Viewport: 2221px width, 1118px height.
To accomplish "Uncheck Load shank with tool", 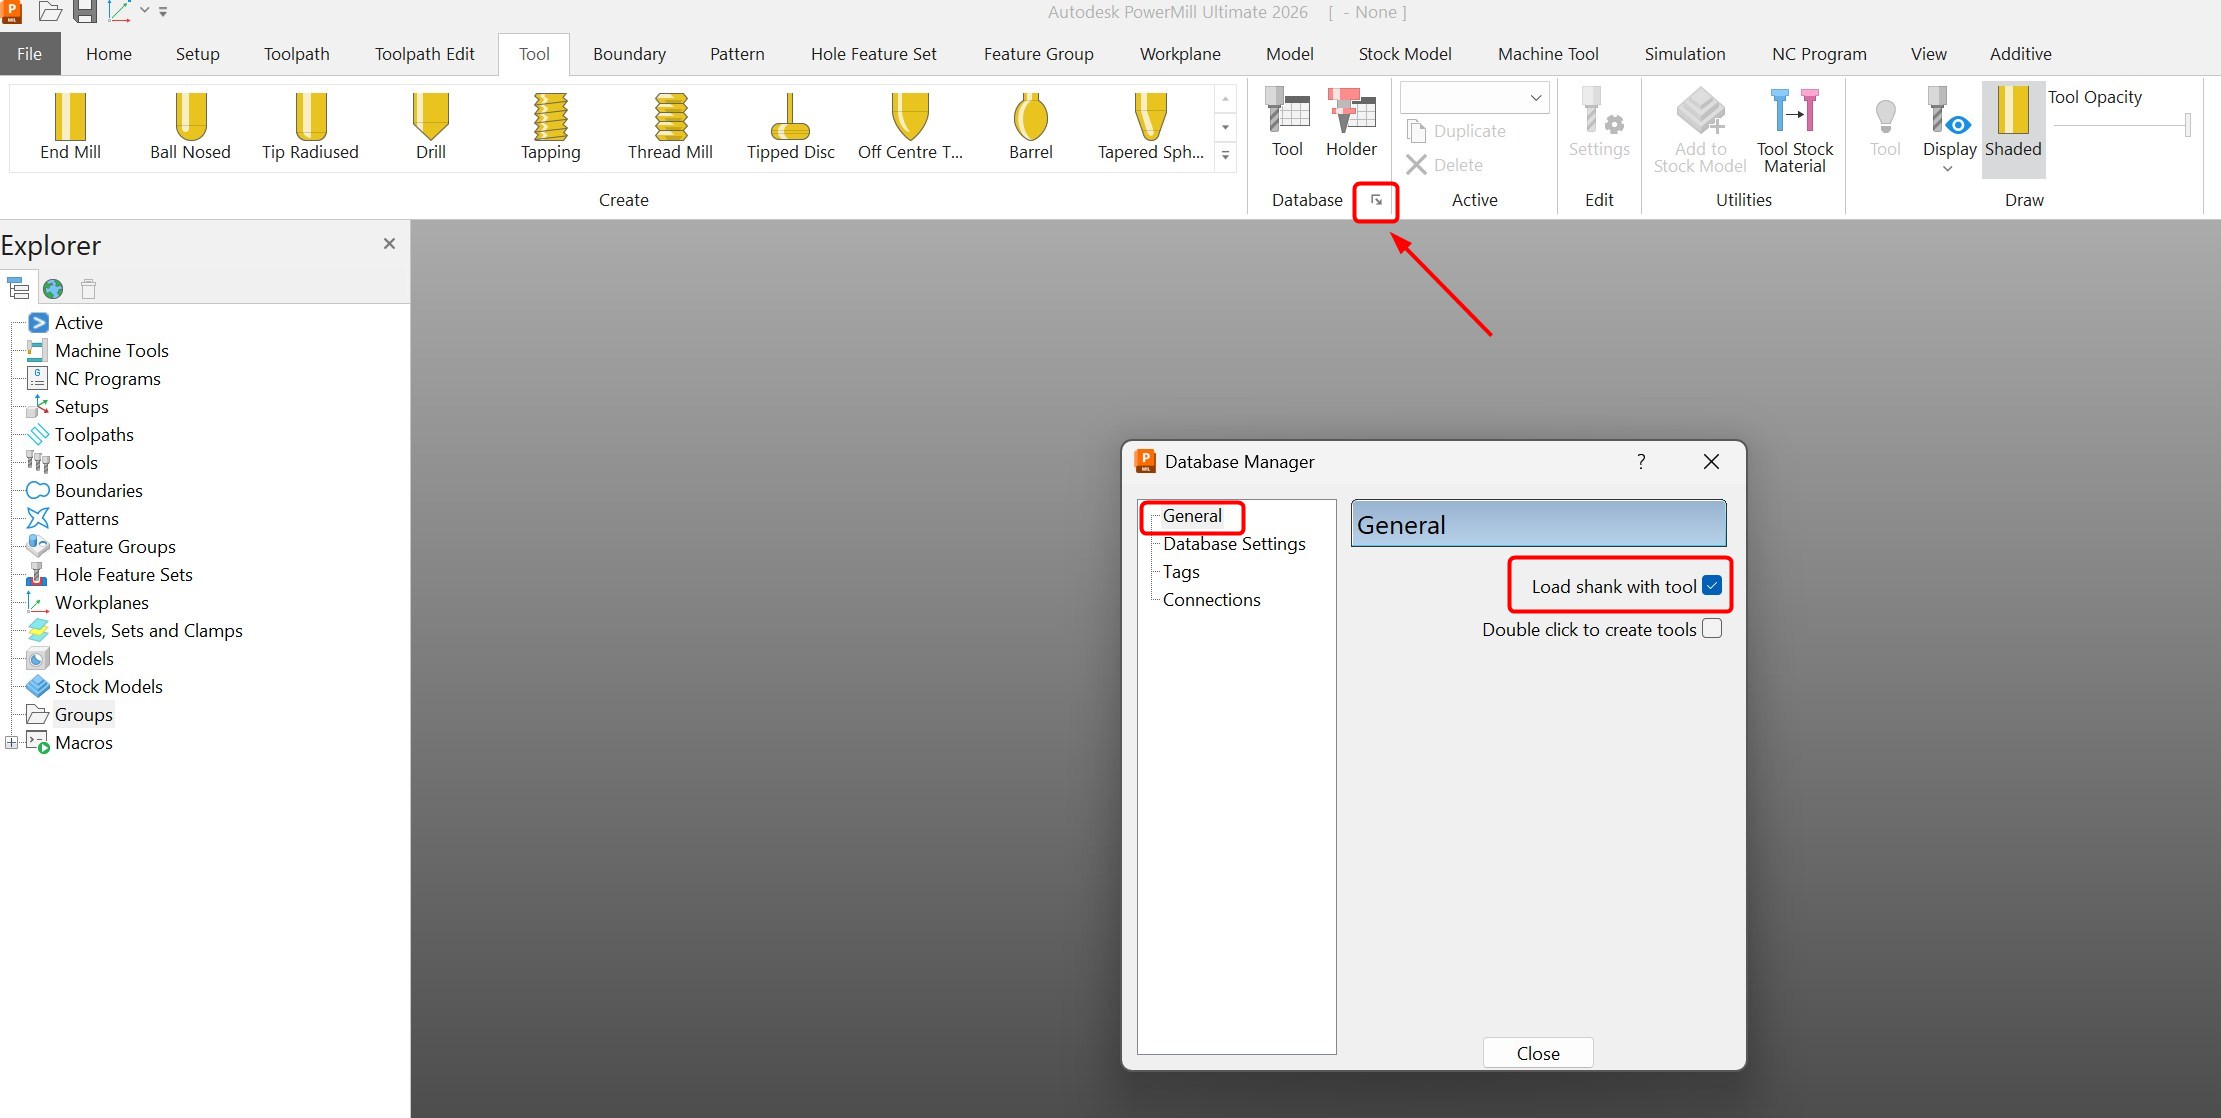I will click(1712, 586).
